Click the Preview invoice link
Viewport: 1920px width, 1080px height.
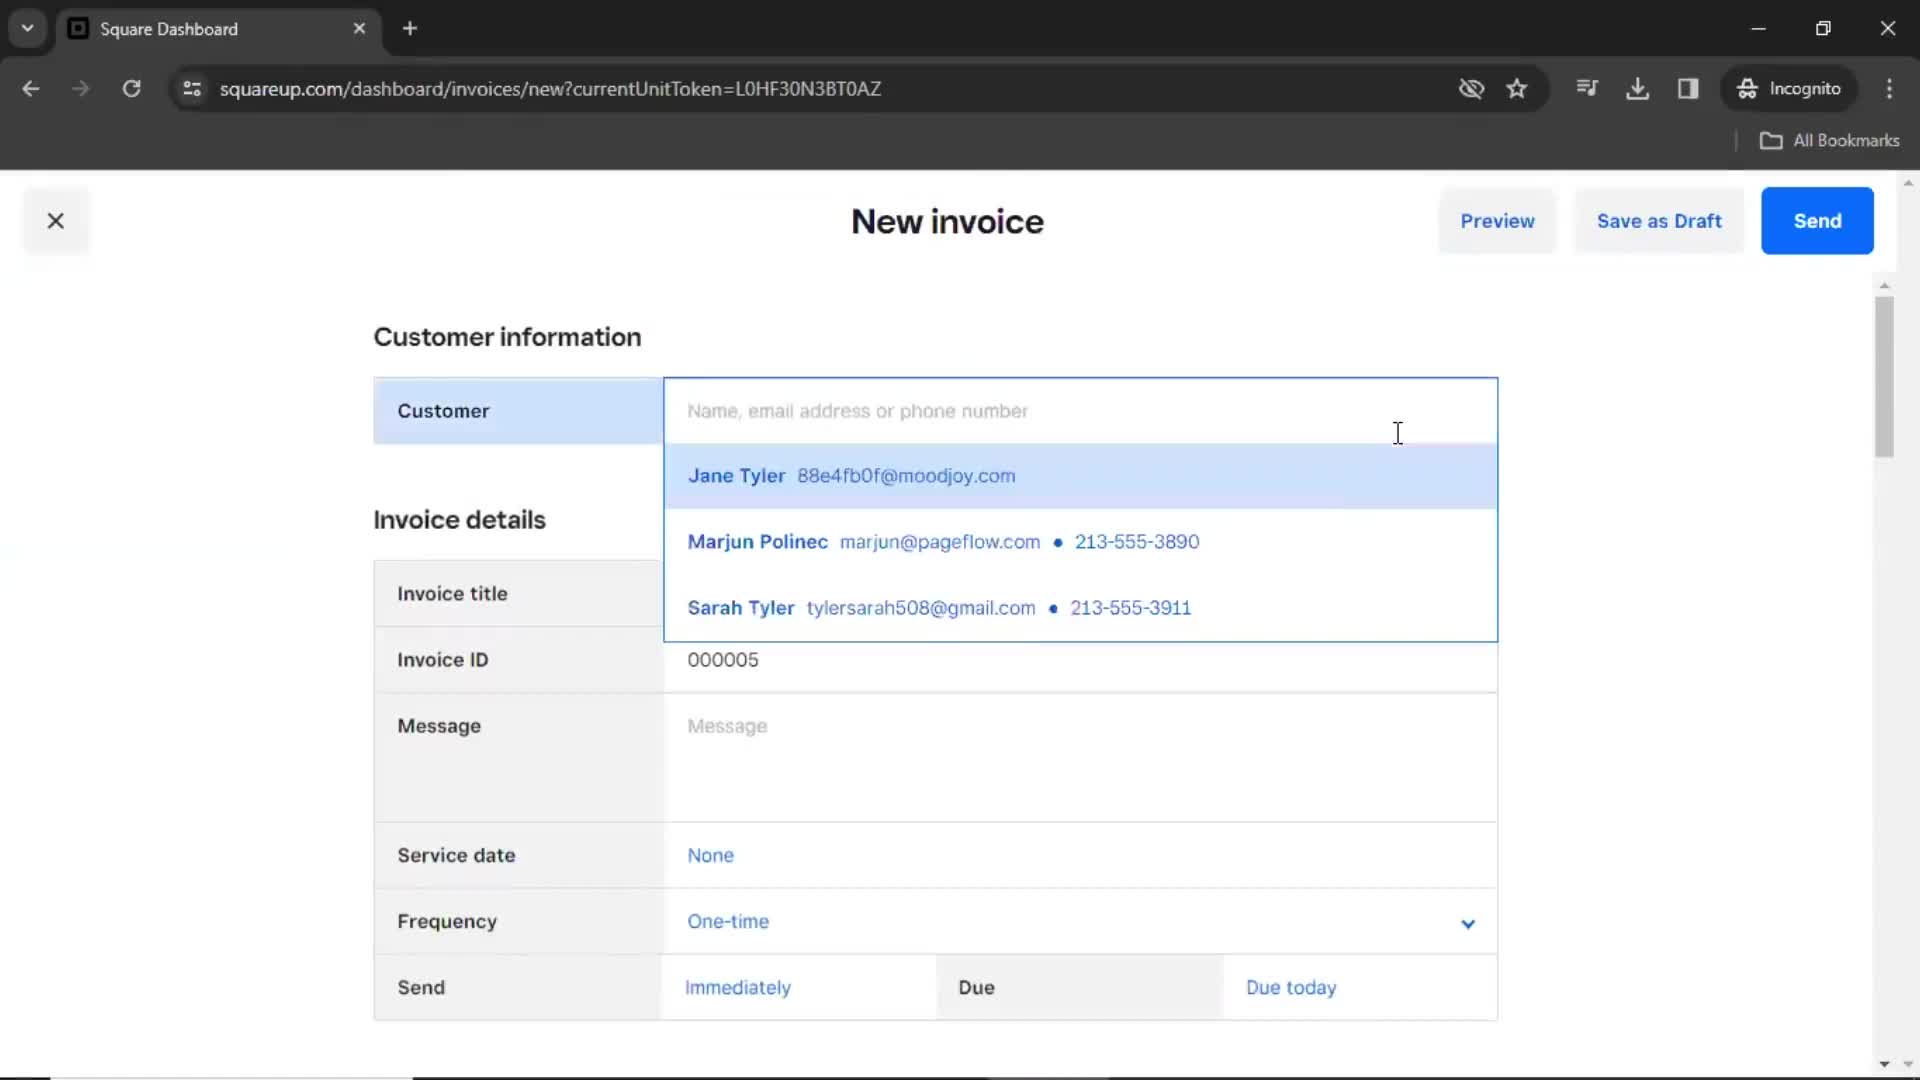pos(1497,220)
